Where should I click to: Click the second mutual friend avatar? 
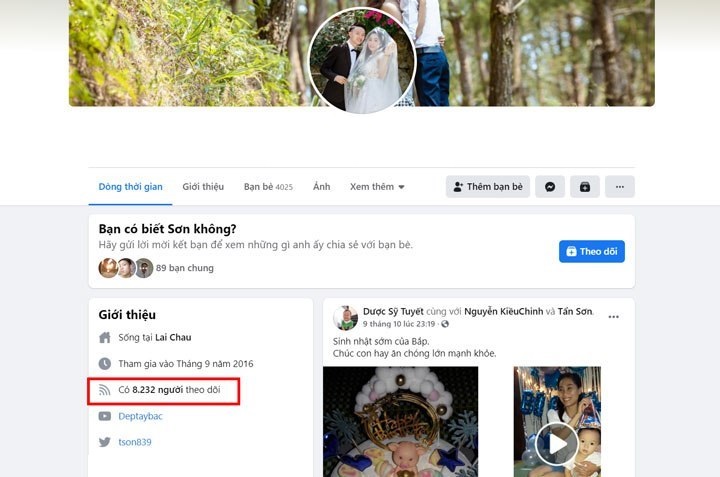[x=126, y=268]
